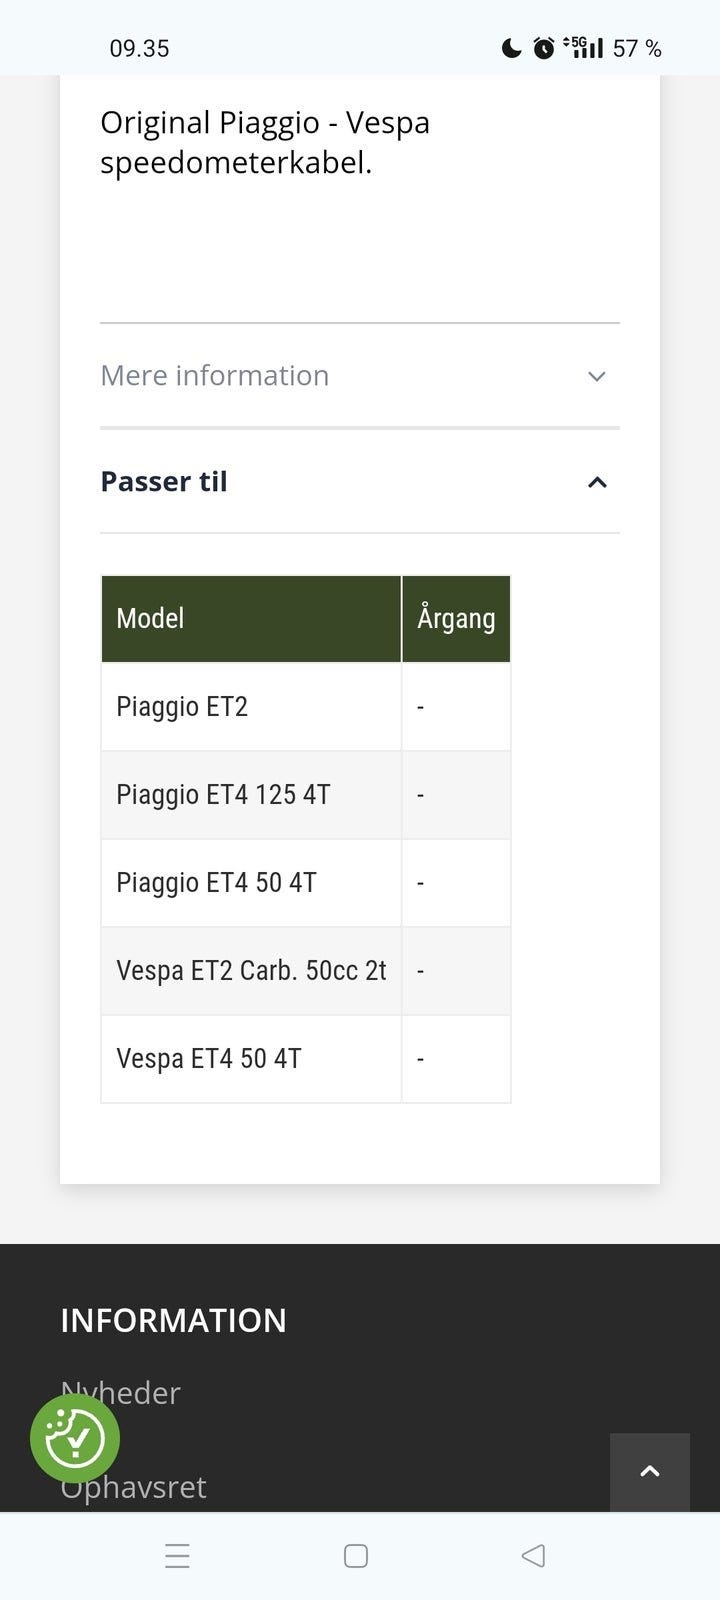Select the Årgang column header
The height and width of the screenshot is (1600, 720).
click(456, 618)
